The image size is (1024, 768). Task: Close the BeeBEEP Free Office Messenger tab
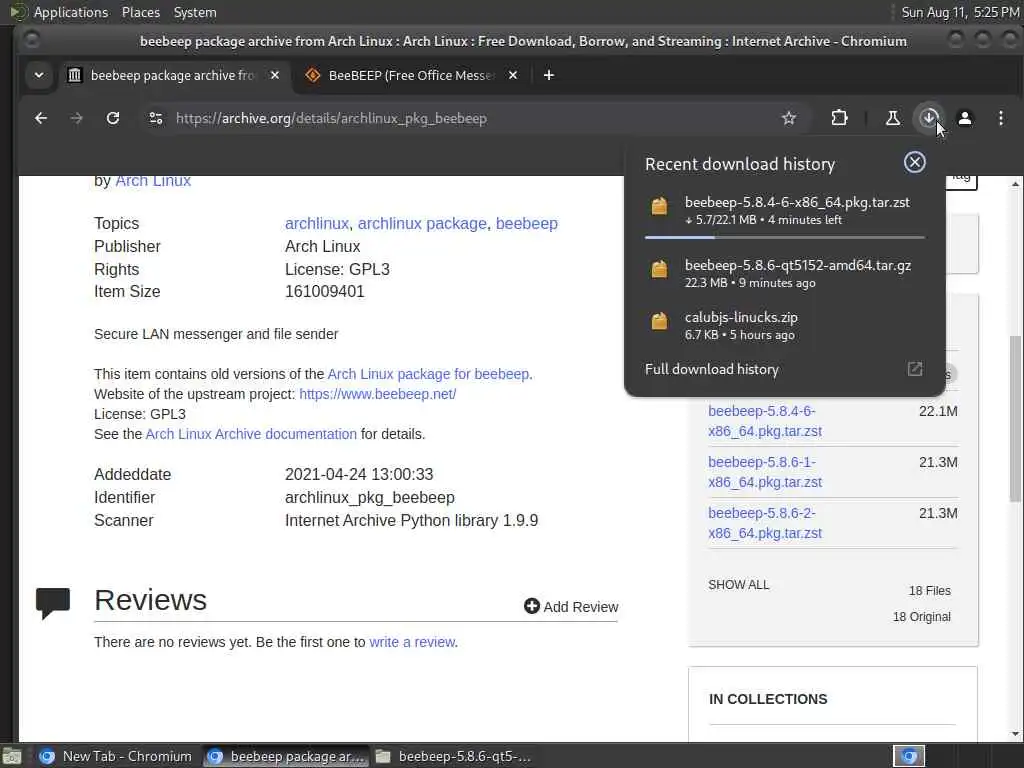(x=513, y=75)
